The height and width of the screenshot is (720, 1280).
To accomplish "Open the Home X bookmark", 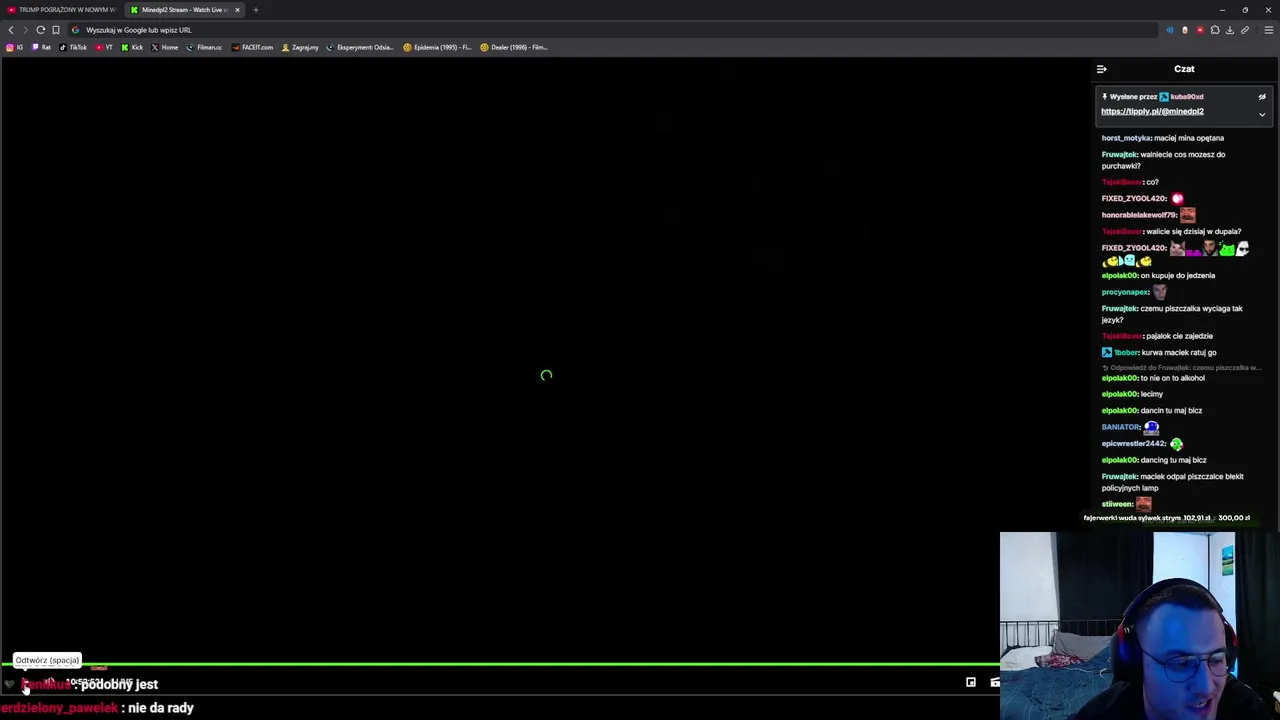I will (x=165, y=47).
